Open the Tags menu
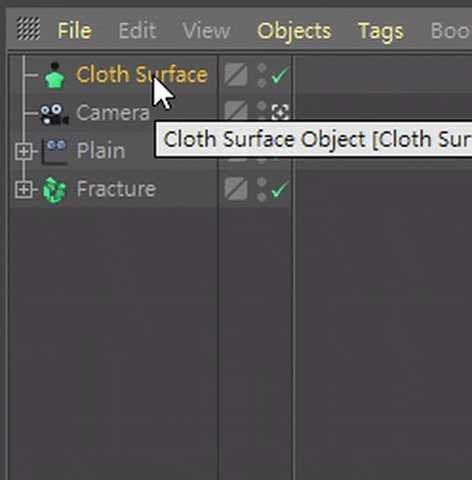Screen dimensions: 472x480 pyautogui.click(x=381, y=32)
